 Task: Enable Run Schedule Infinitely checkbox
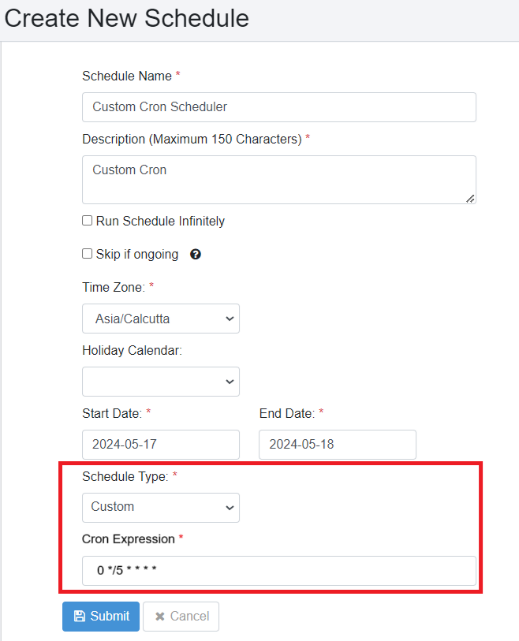pos(87,221)
